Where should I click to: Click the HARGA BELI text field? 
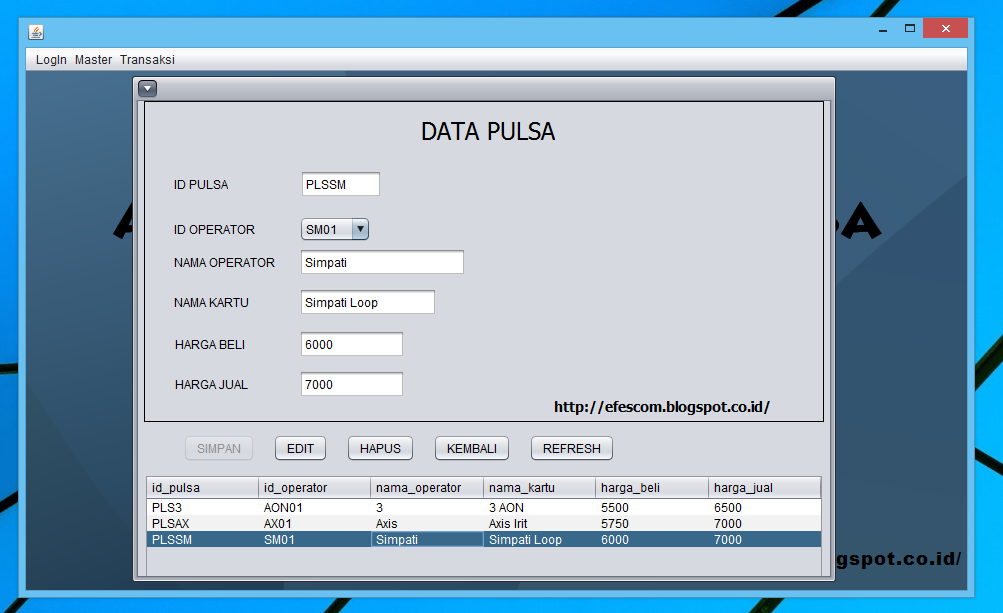point(350,343)
